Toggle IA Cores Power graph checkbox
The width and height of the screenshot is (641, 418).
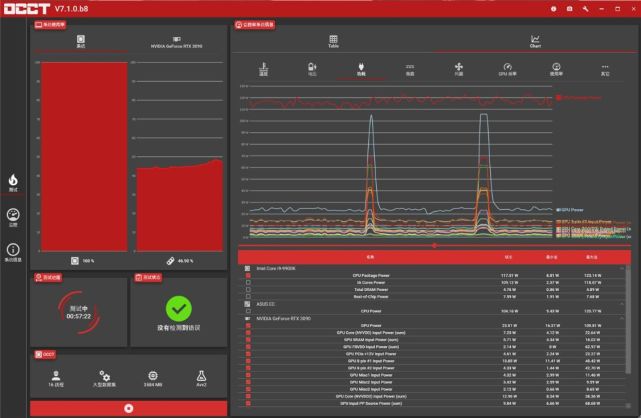tap(248, 282)
